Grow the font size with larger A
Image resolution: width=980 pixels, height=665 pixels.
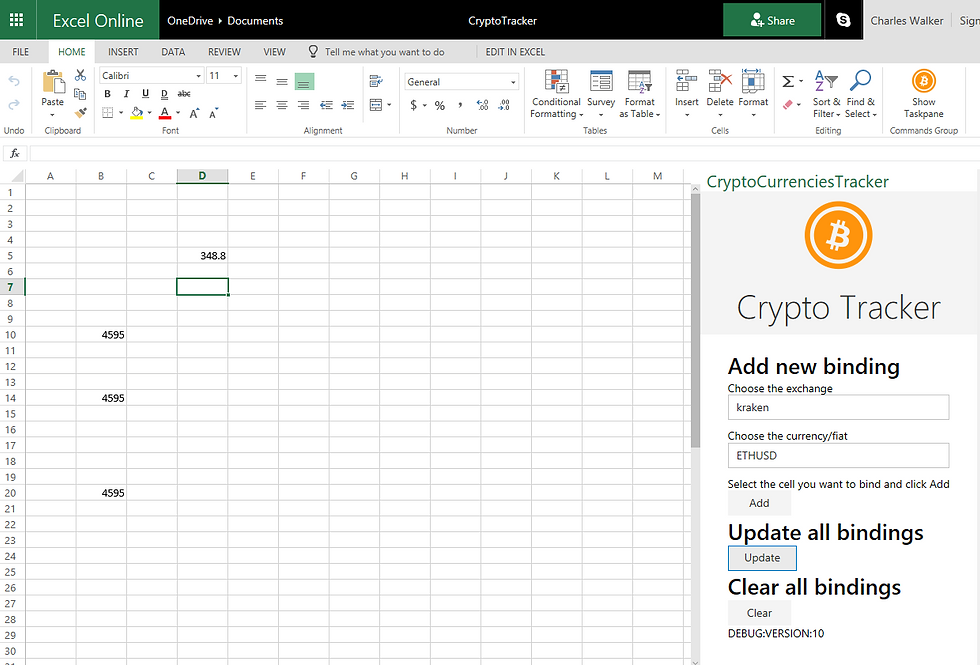pyautogui.click(x=194, y=113)
